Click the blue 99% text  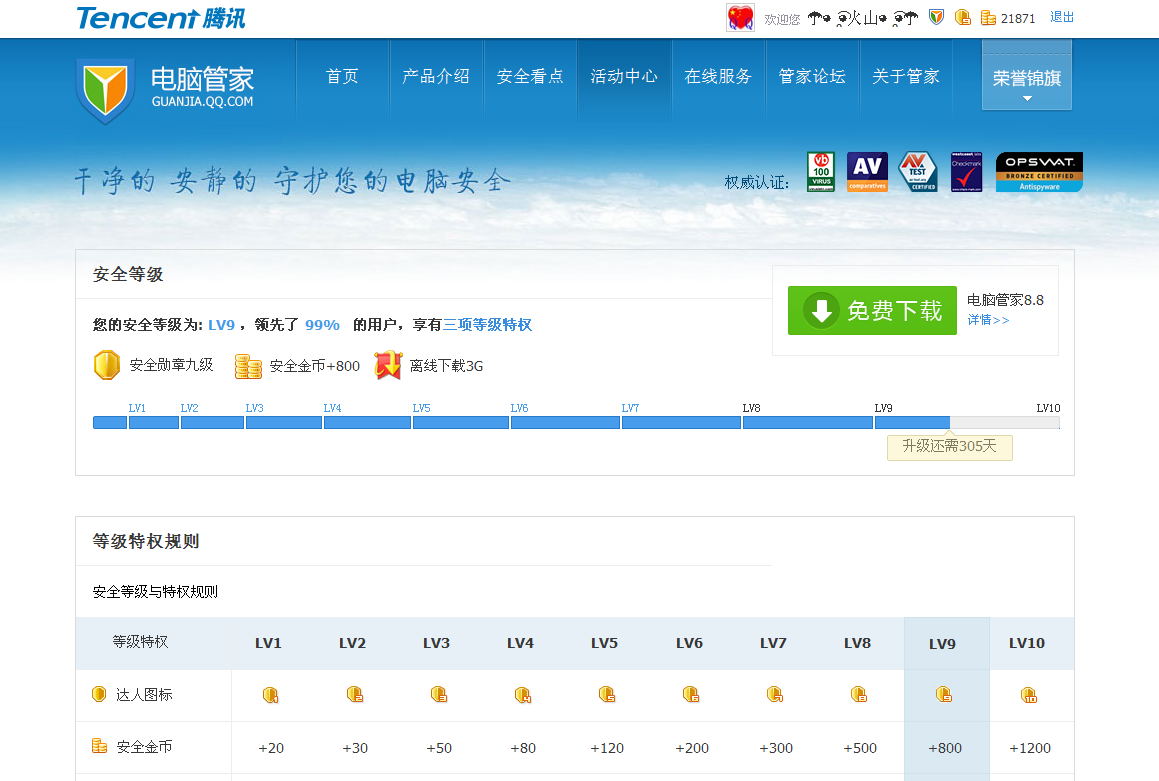click(x=322, y=325)
